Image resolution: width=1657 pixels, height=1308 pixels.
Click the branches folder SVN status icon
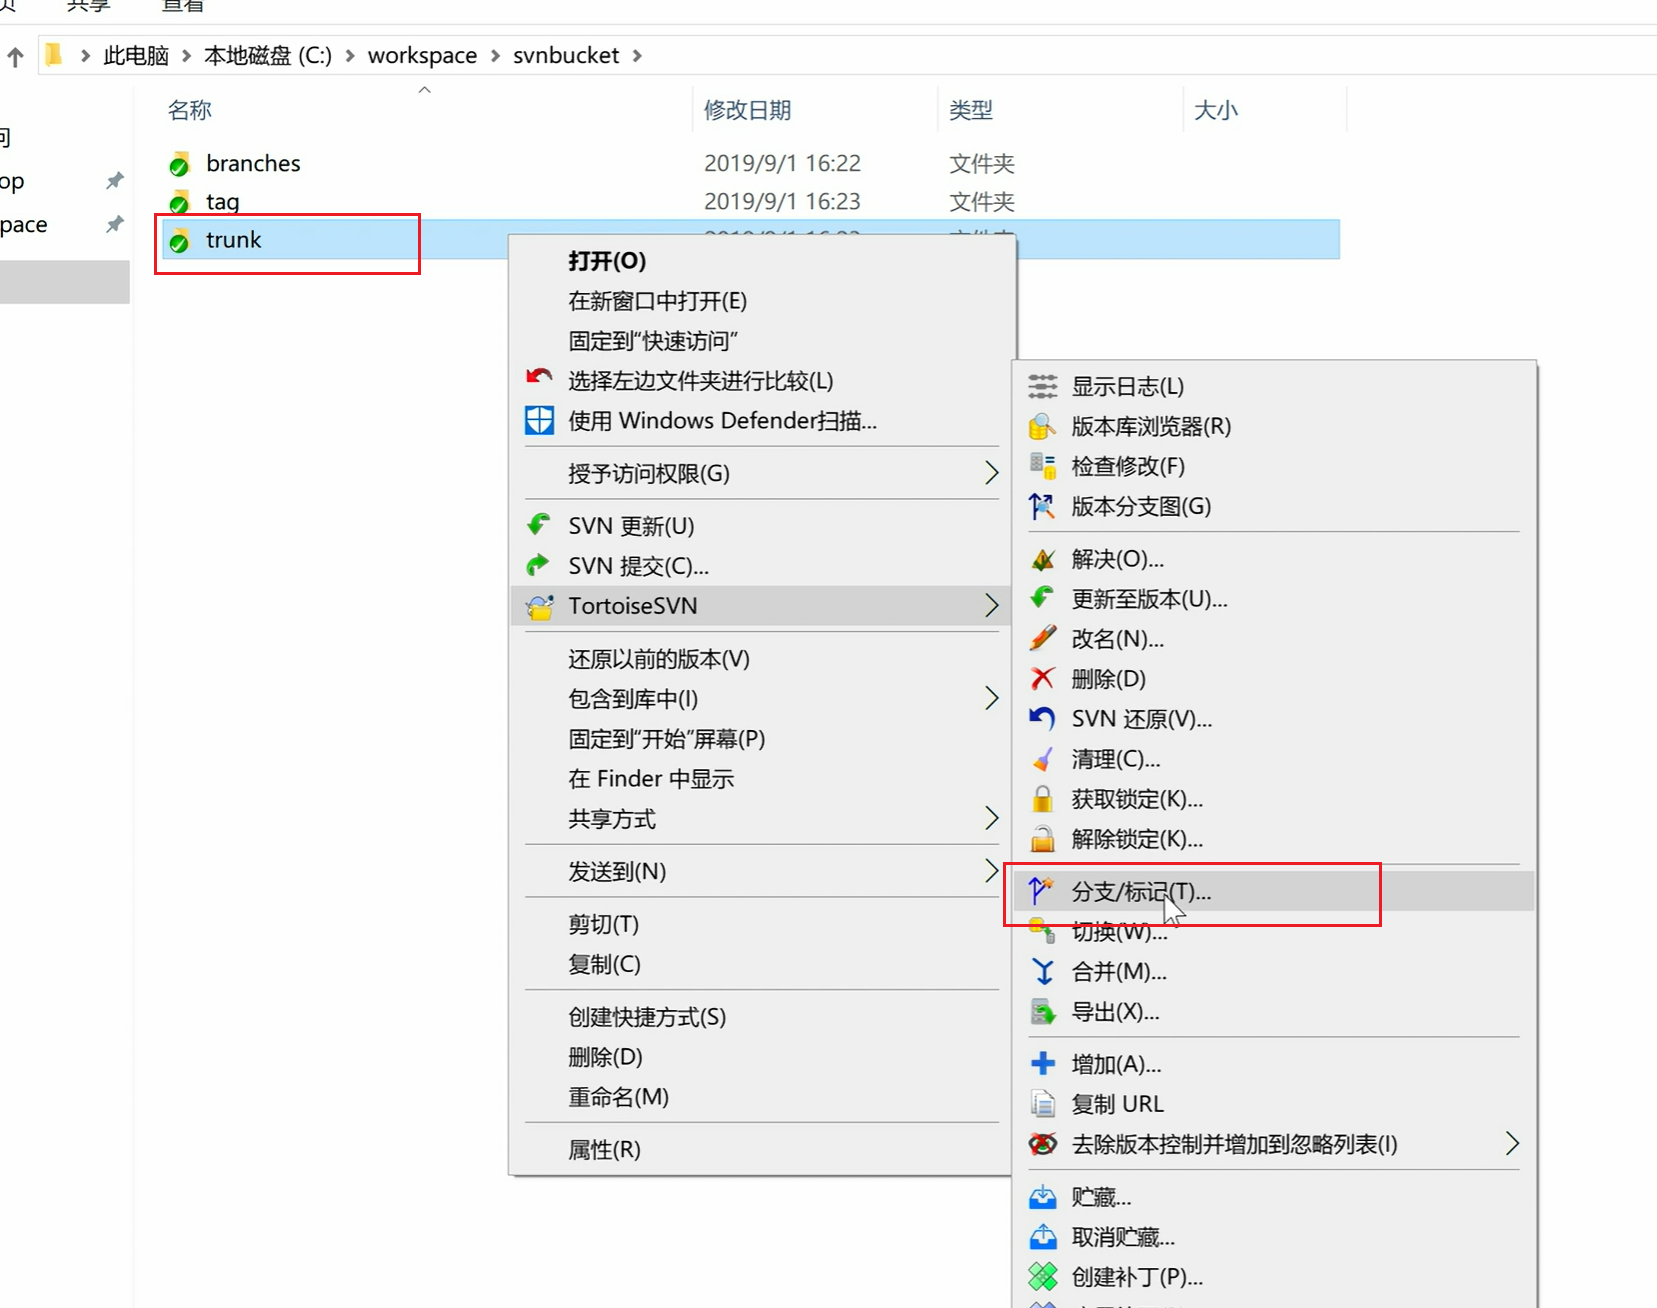point(180,164)
